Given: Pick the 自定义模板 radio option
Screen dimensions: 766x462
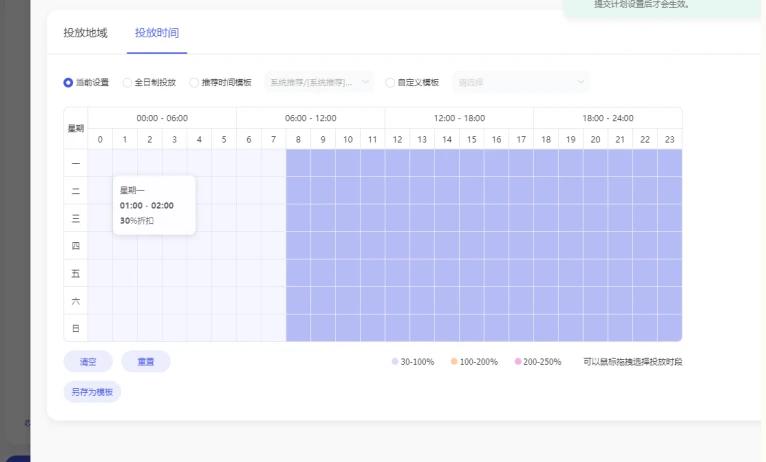Looking at the screenshot, I should 392,82.
